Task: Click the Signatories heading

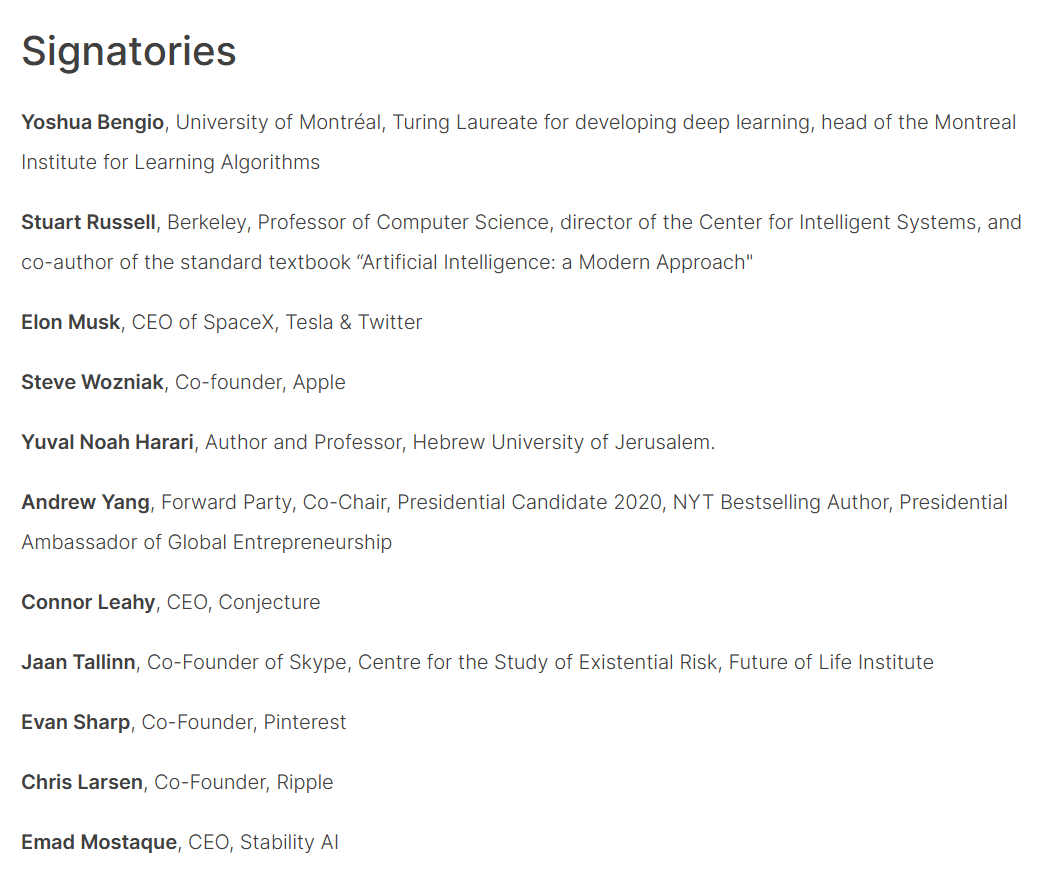Action: [x=129, y=51]
